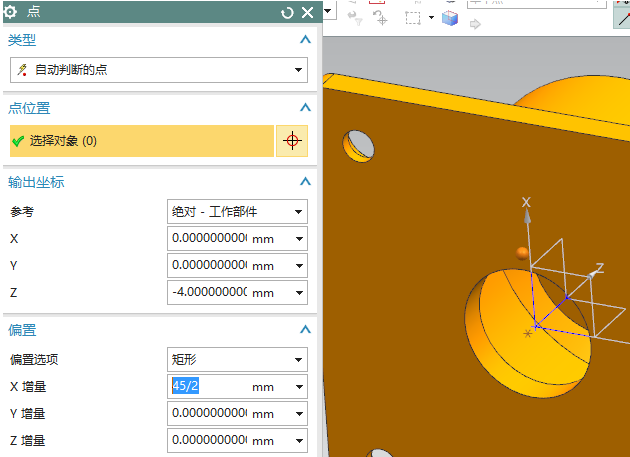Click the blue 3D cube icon

coord(450,17)
